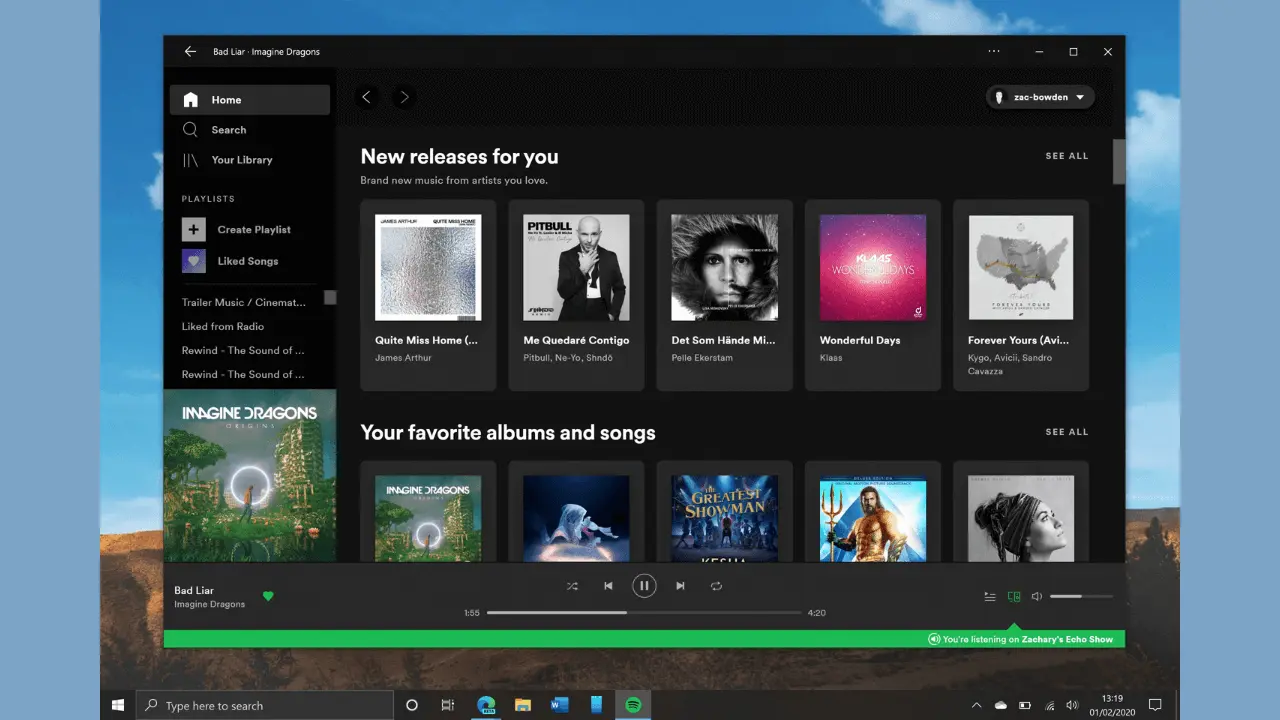
Task: Unlike Bad Liar with the green heart
Action: (x=268, y=596)
